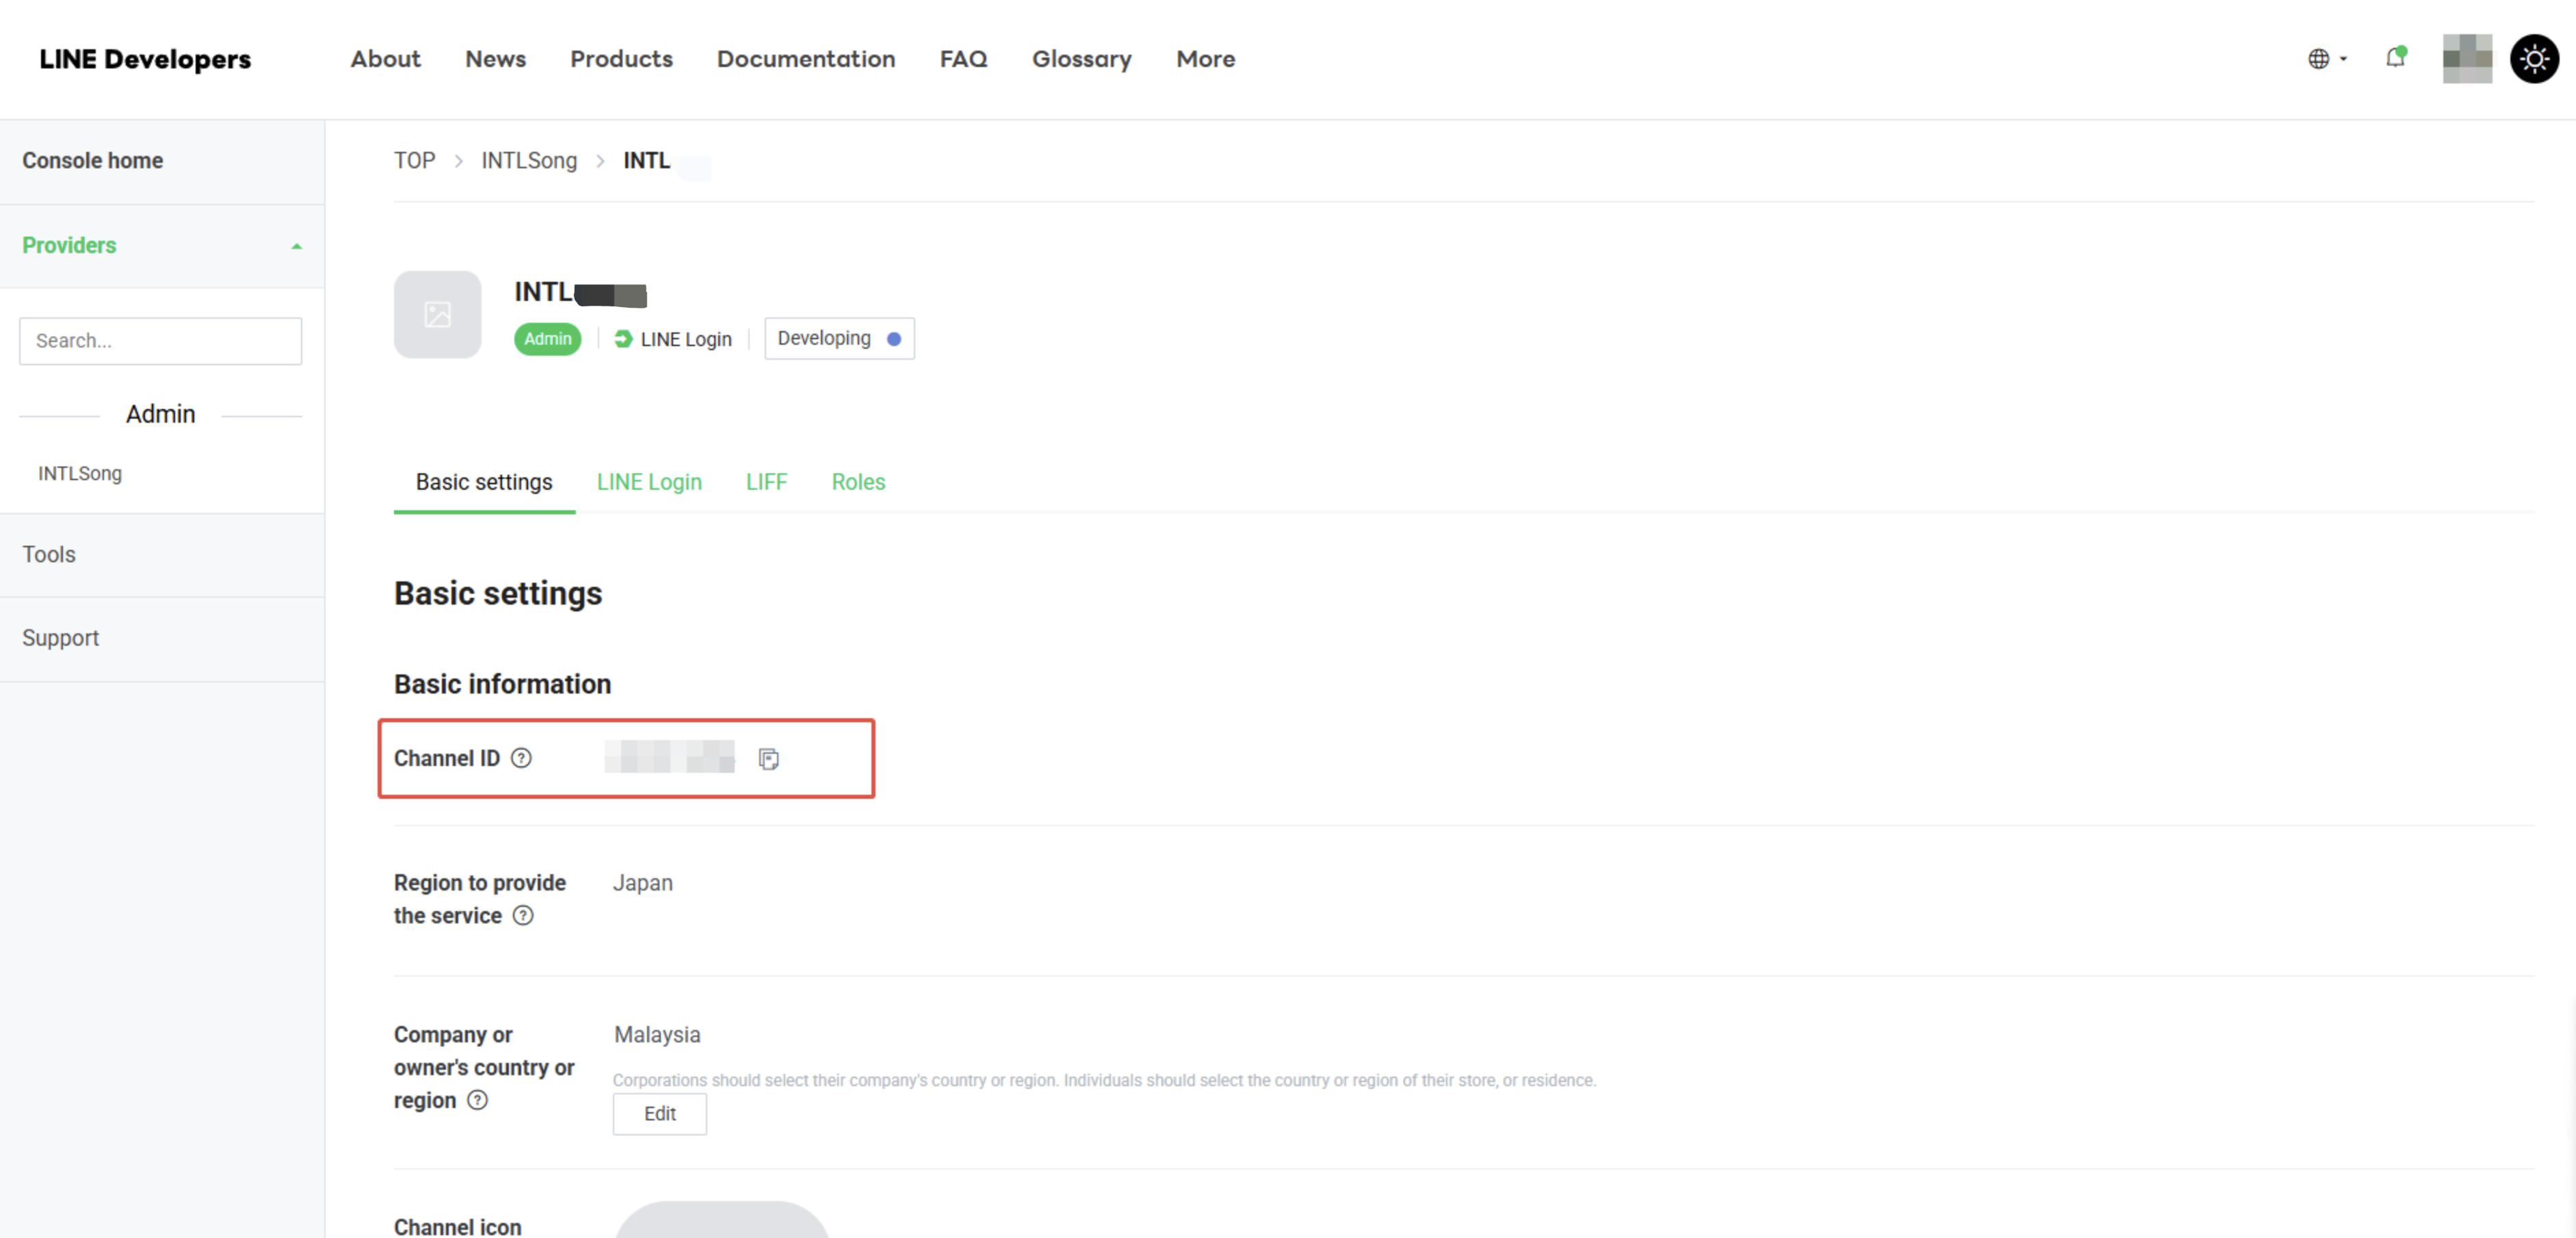
Task: Switch to the LINE Login tab
Action: (649, 482)
